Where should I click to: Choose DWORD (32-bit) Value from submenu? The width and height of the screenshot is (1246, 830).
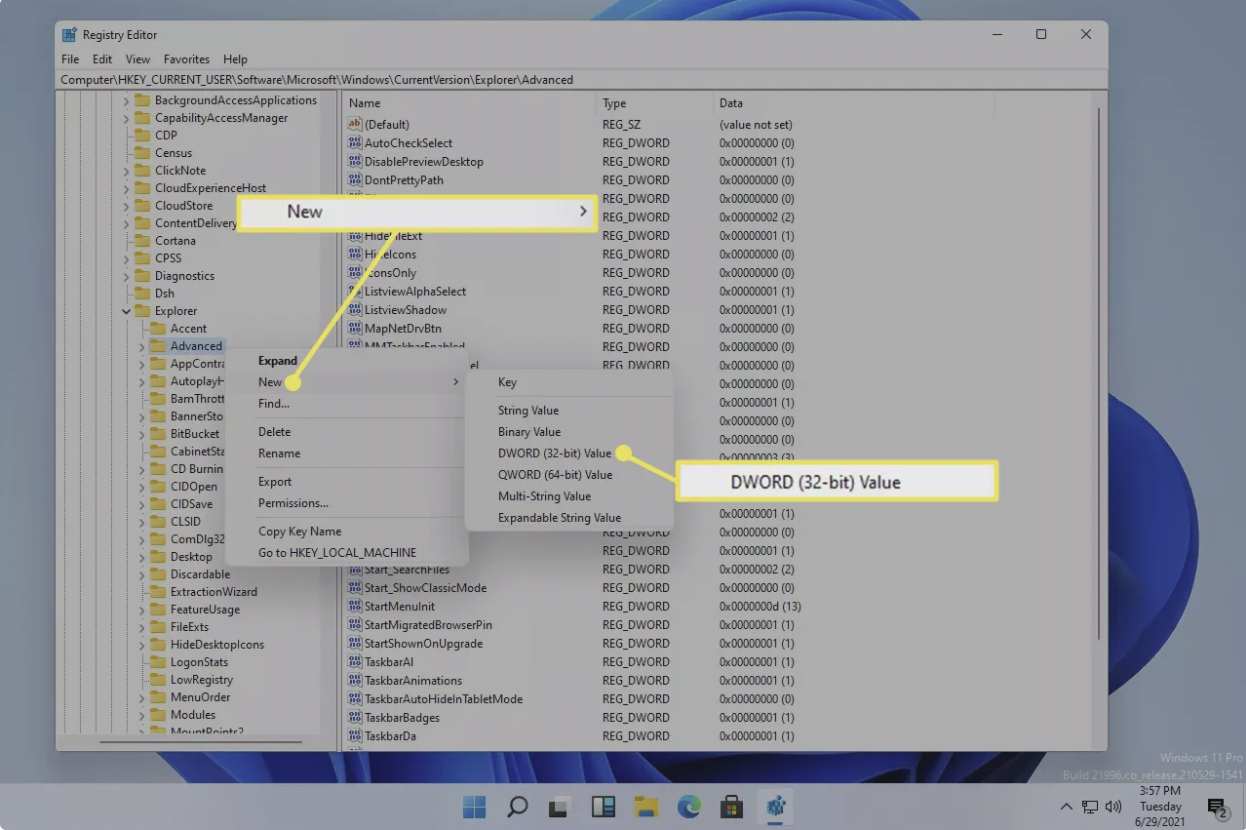point(554,453)
